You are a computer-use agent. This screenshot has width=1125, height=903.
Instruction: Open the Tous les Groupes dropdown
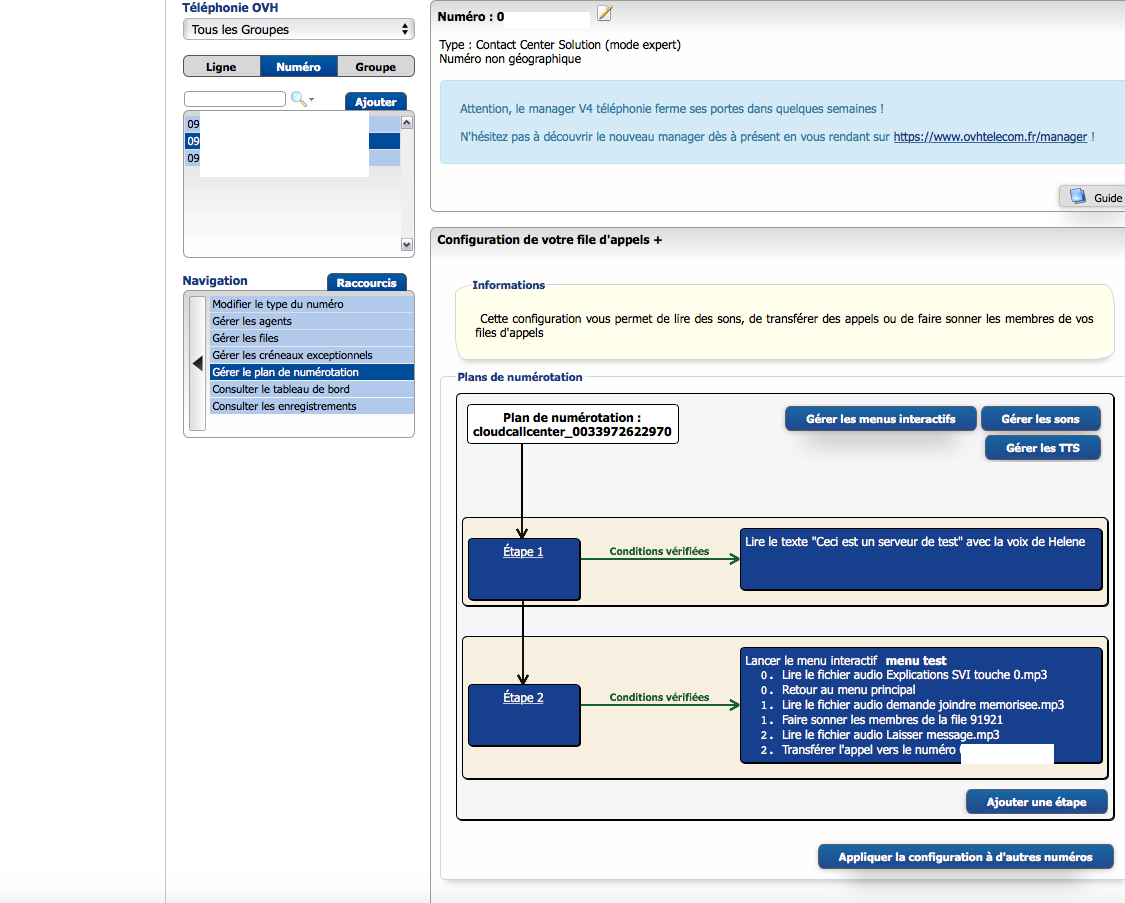click(298, 30)
